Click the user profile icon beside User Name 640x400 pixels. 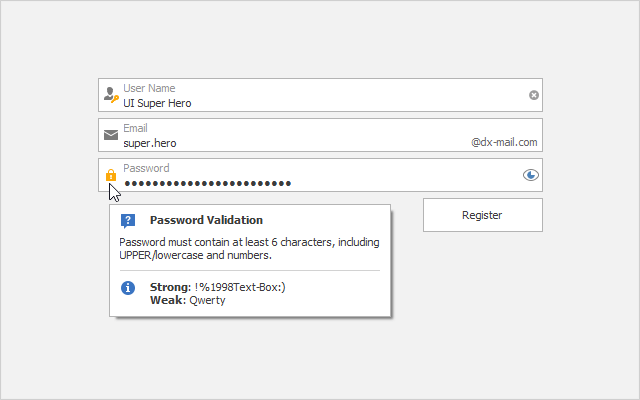(110, 96)
